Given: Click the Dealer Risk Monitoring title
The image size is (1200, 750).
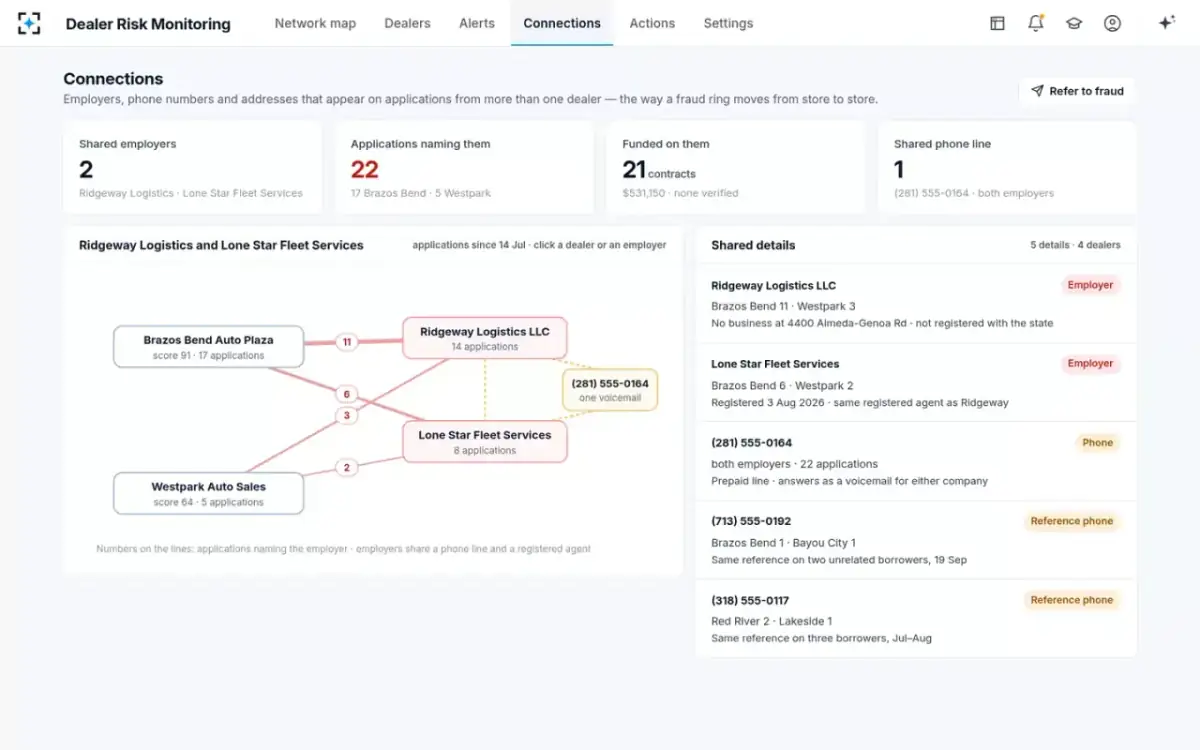Looking at the screenshot, I should 148,24.
